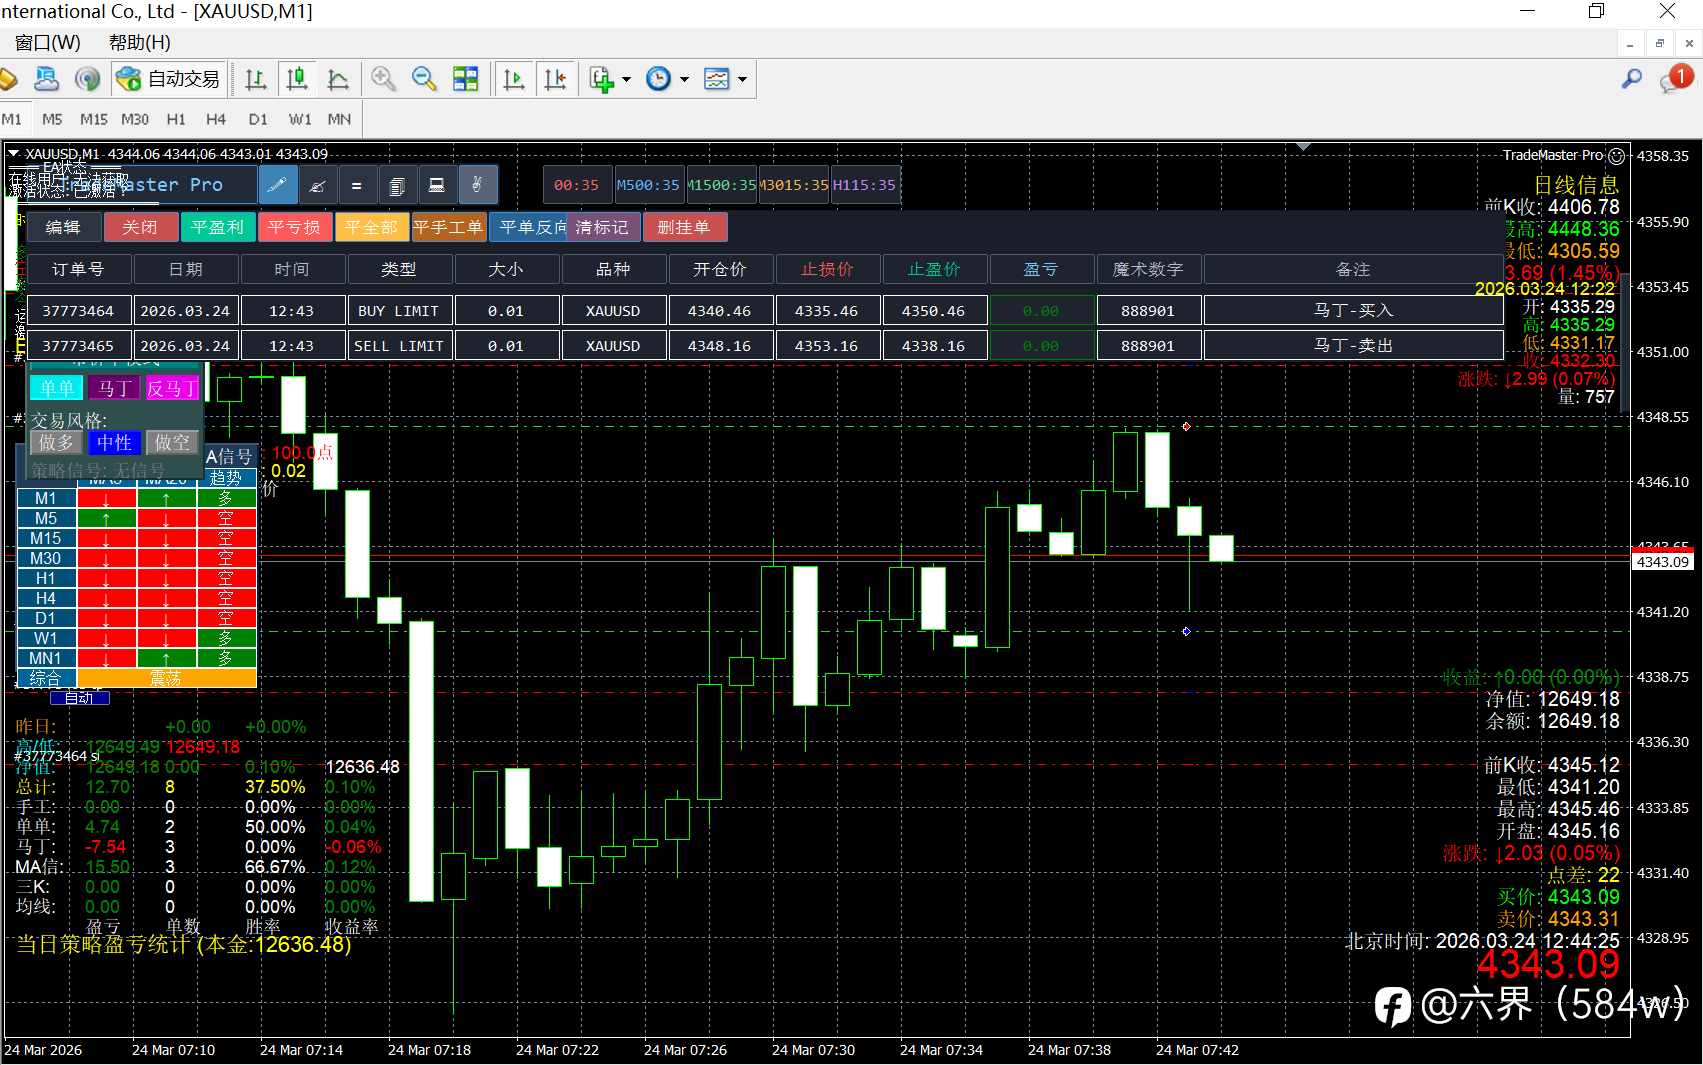
Task: Set trading style to 中性
Action: tap(114, 442)
